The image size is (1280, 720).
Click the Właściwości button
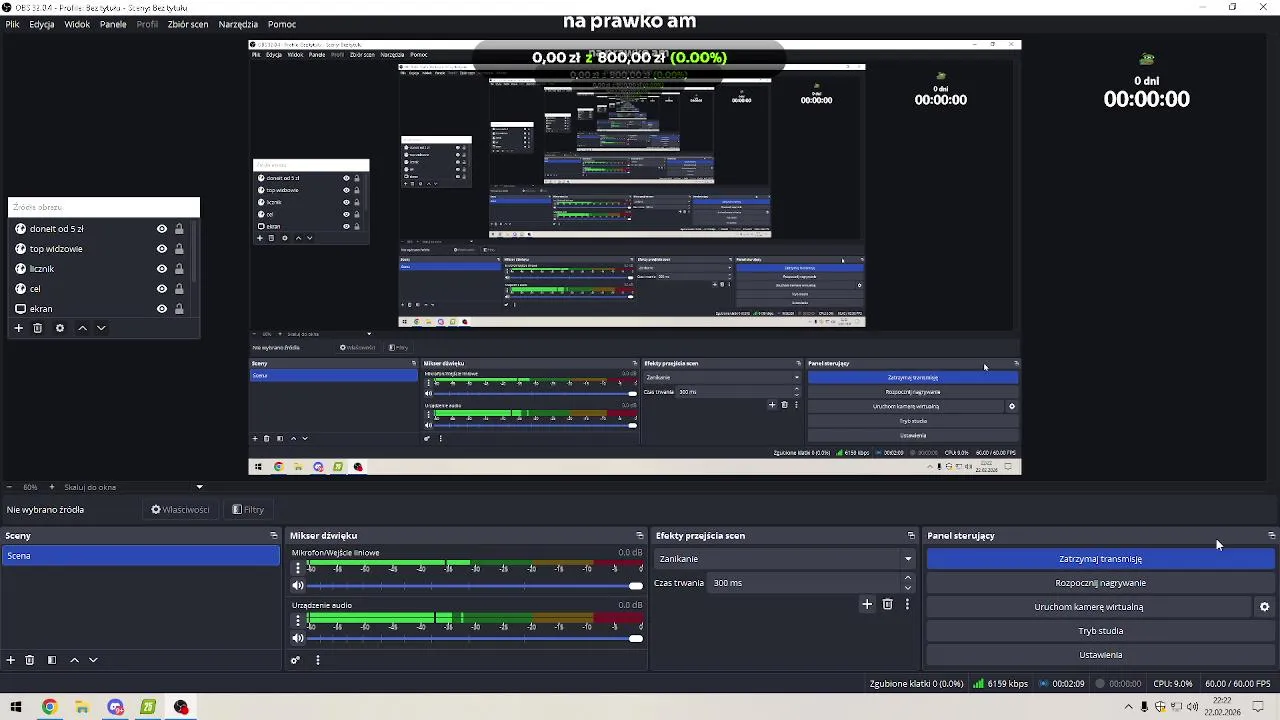tap(180, 510)
